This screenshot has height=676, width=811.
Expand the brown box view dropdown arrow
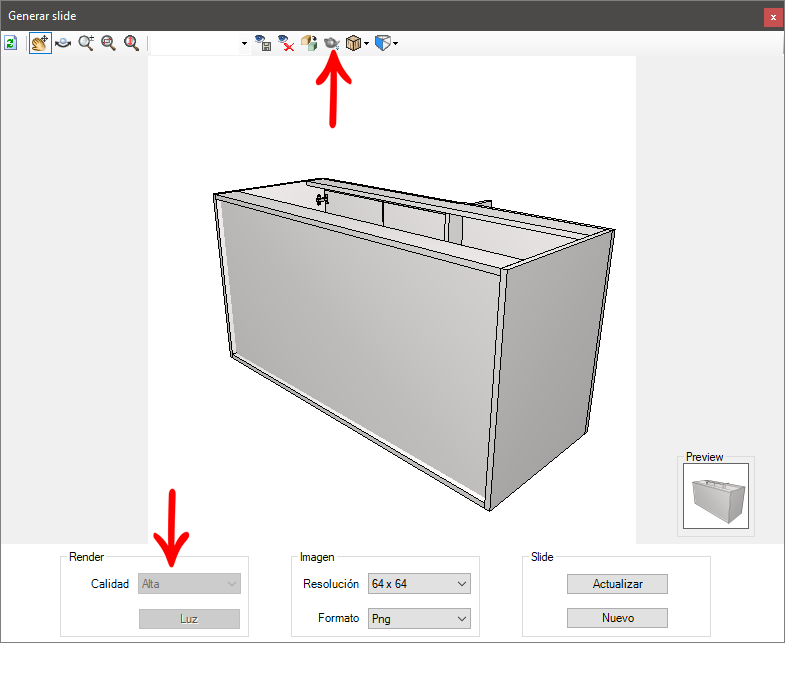pyautogui.click(x=367, y=44)
